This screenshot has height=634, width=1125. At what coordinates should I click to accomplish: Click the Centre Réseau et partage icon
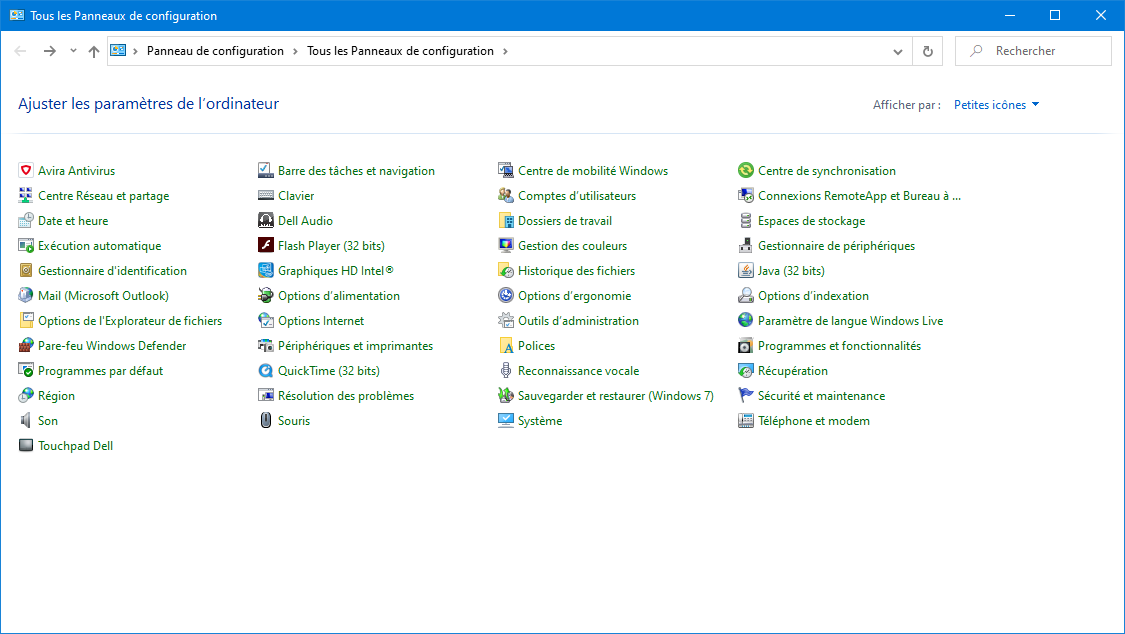point(26,195)
